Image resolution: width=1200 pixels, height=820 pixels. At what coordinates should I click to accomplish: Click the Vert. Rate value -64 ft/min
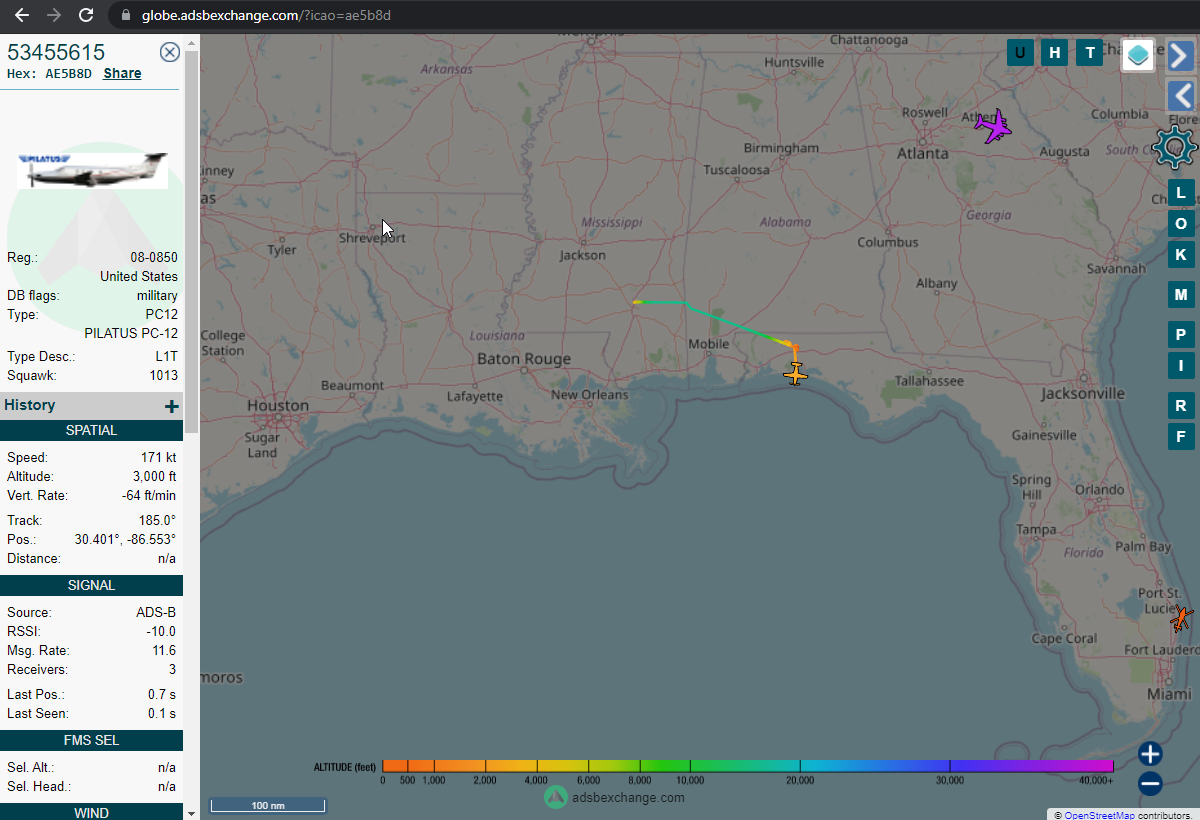[148, 496]
